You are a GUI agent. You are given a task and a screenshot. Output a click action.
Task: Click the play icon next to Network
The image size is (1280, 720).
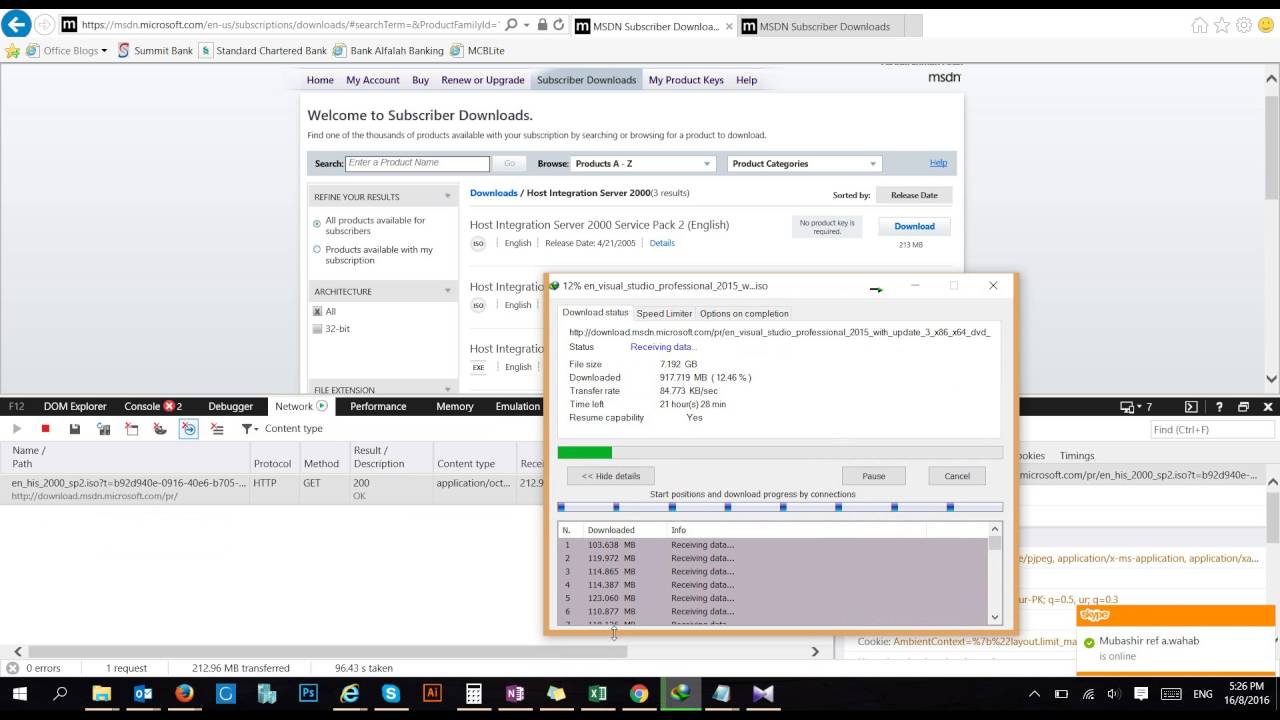pos(322,406)
